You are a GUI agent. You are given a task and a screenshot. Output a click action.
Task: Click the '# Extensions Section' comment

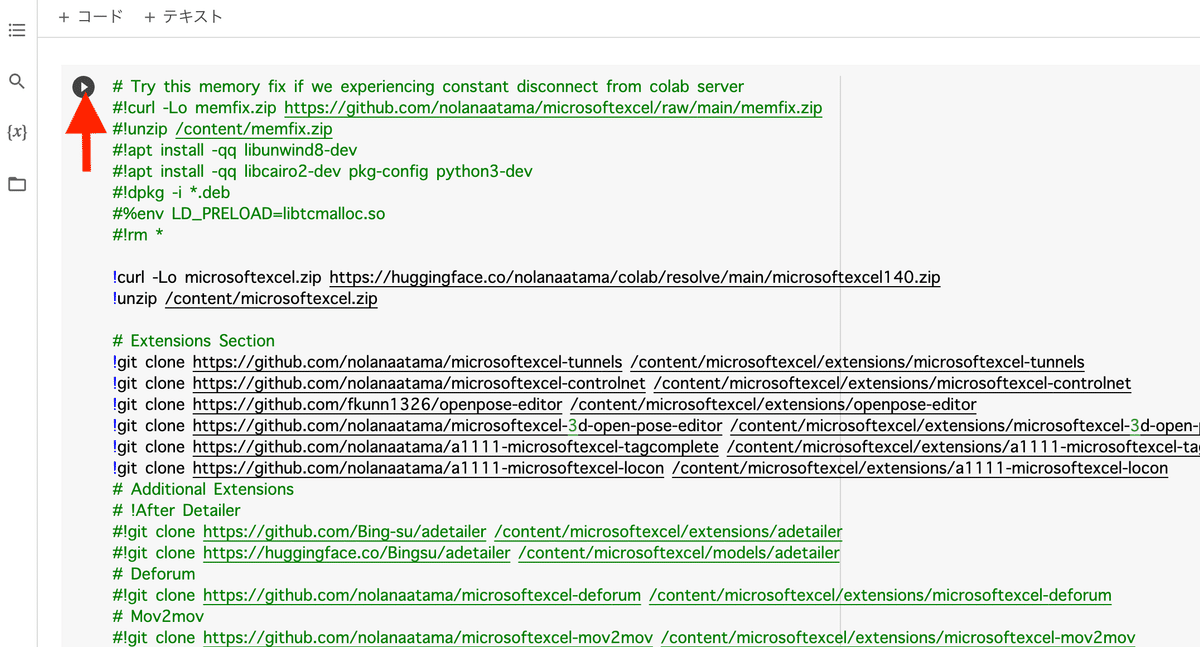coord(194,341)
